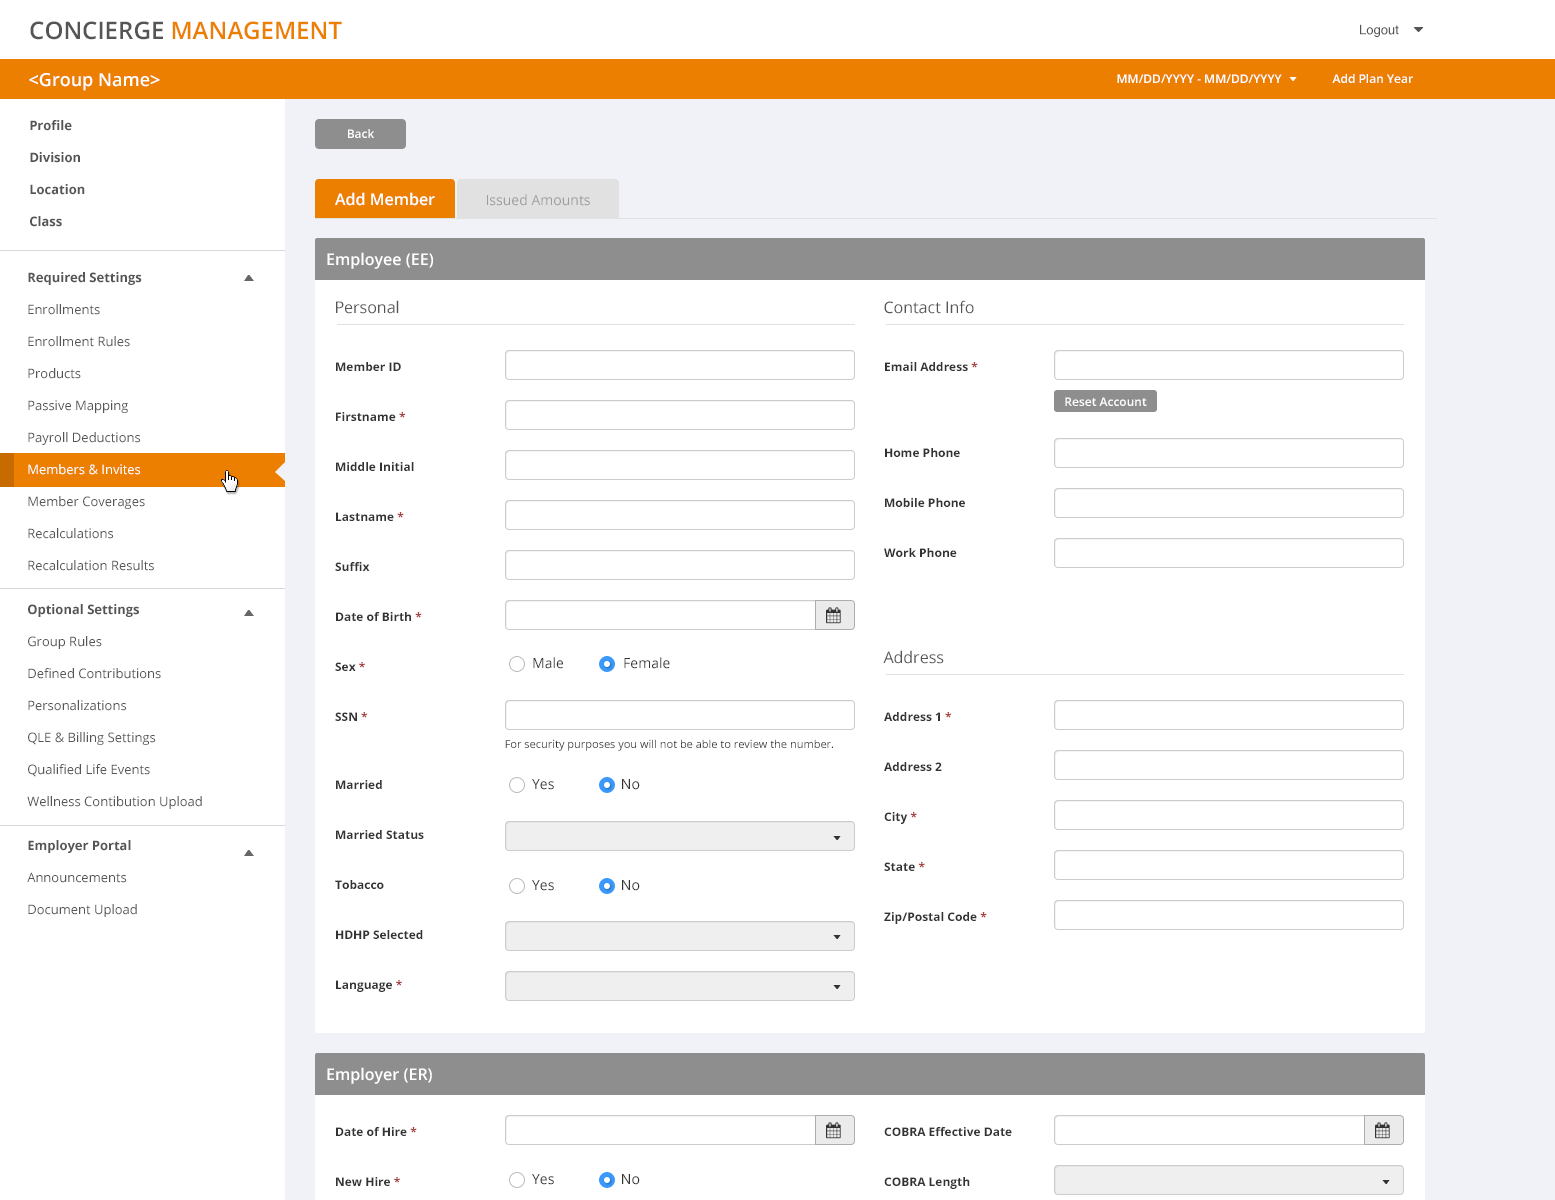1555x1200 pixels.
Task: Select Members & Invites in the sidebar
Action: [142, 470]
